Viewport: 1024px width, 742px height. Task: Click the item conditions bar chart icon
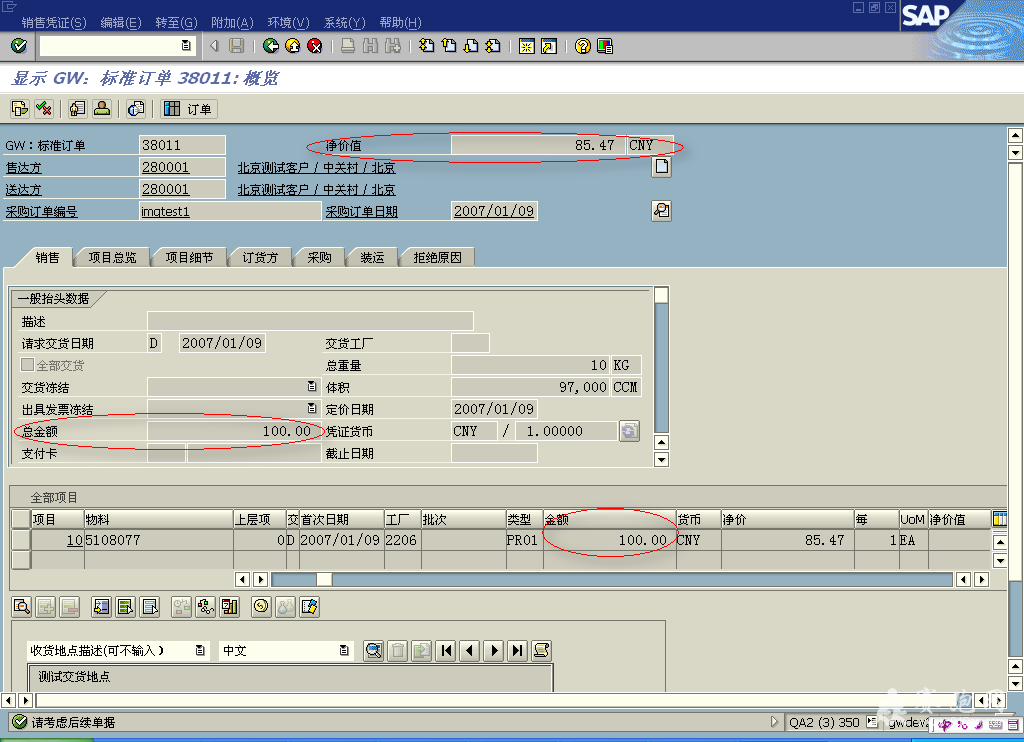(x=230, y=607)
